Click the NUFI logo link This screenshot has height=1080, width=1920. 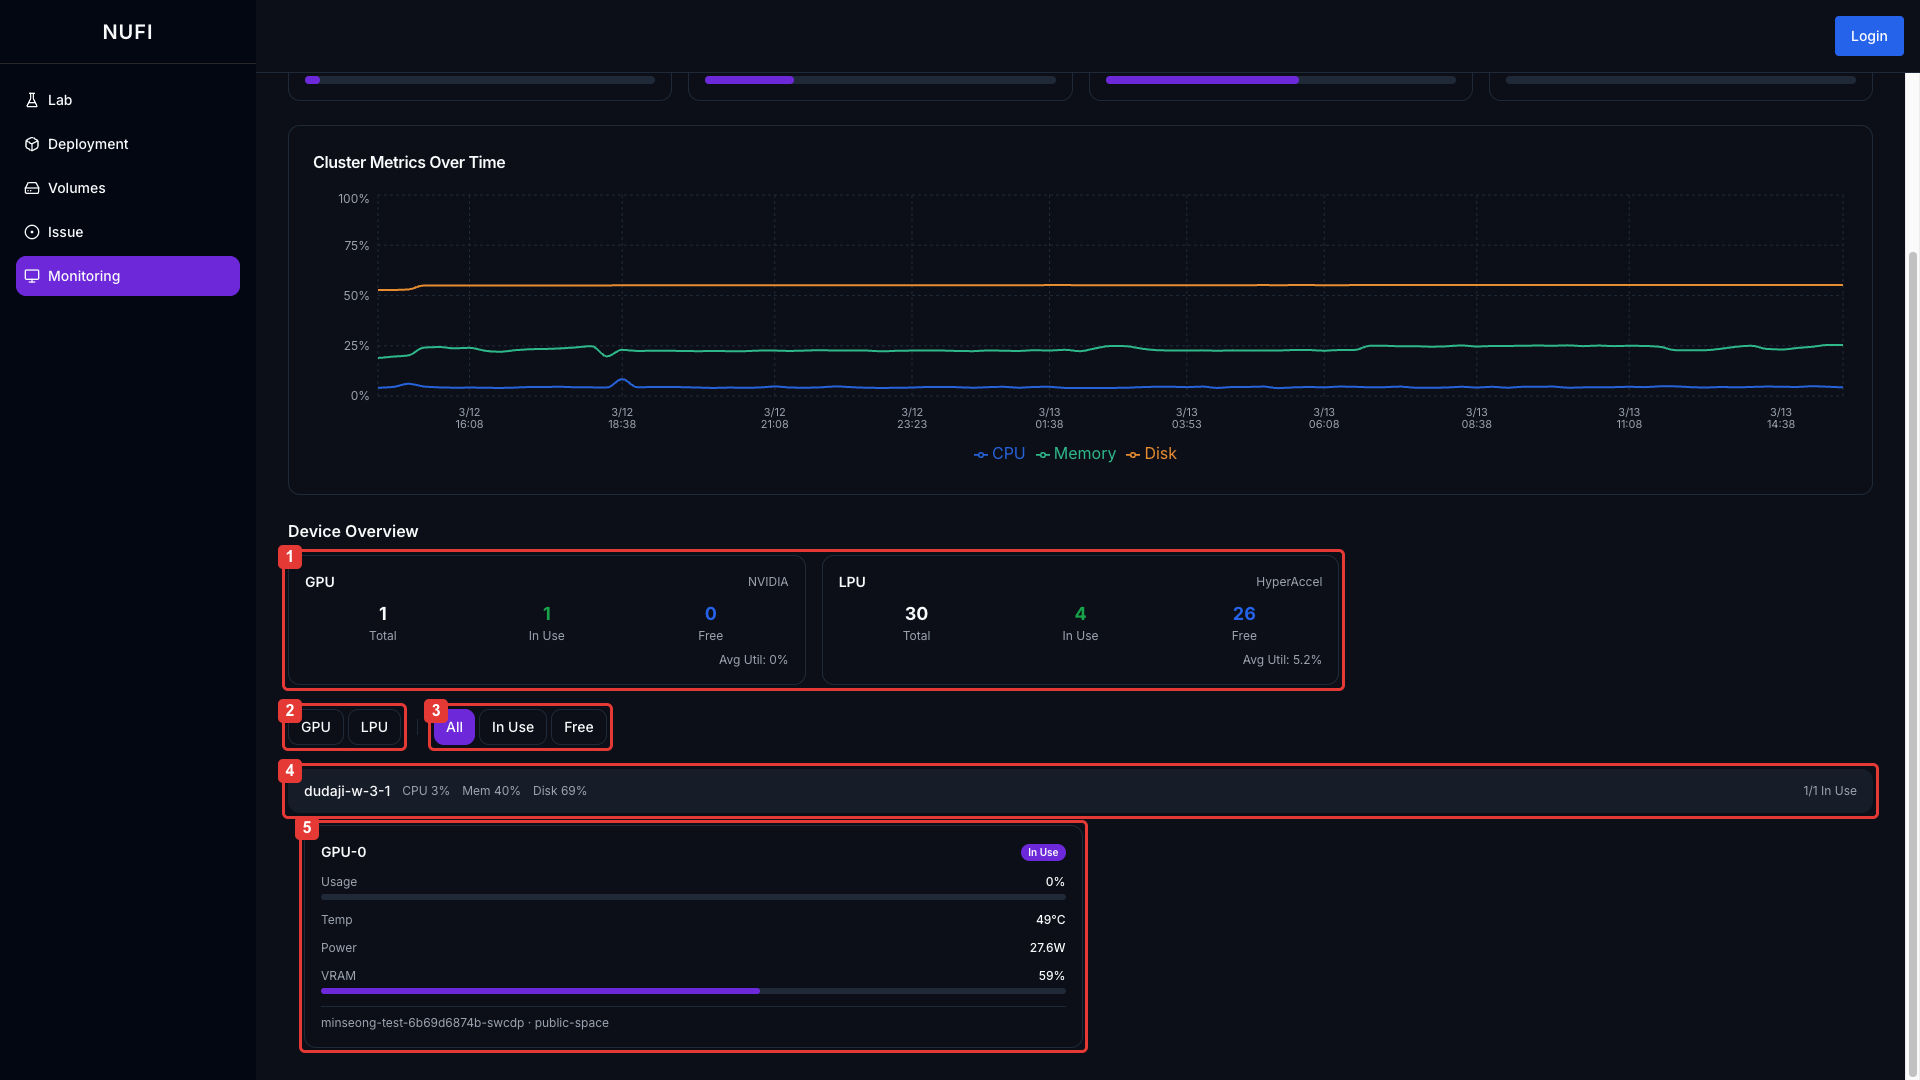(128, 32)
